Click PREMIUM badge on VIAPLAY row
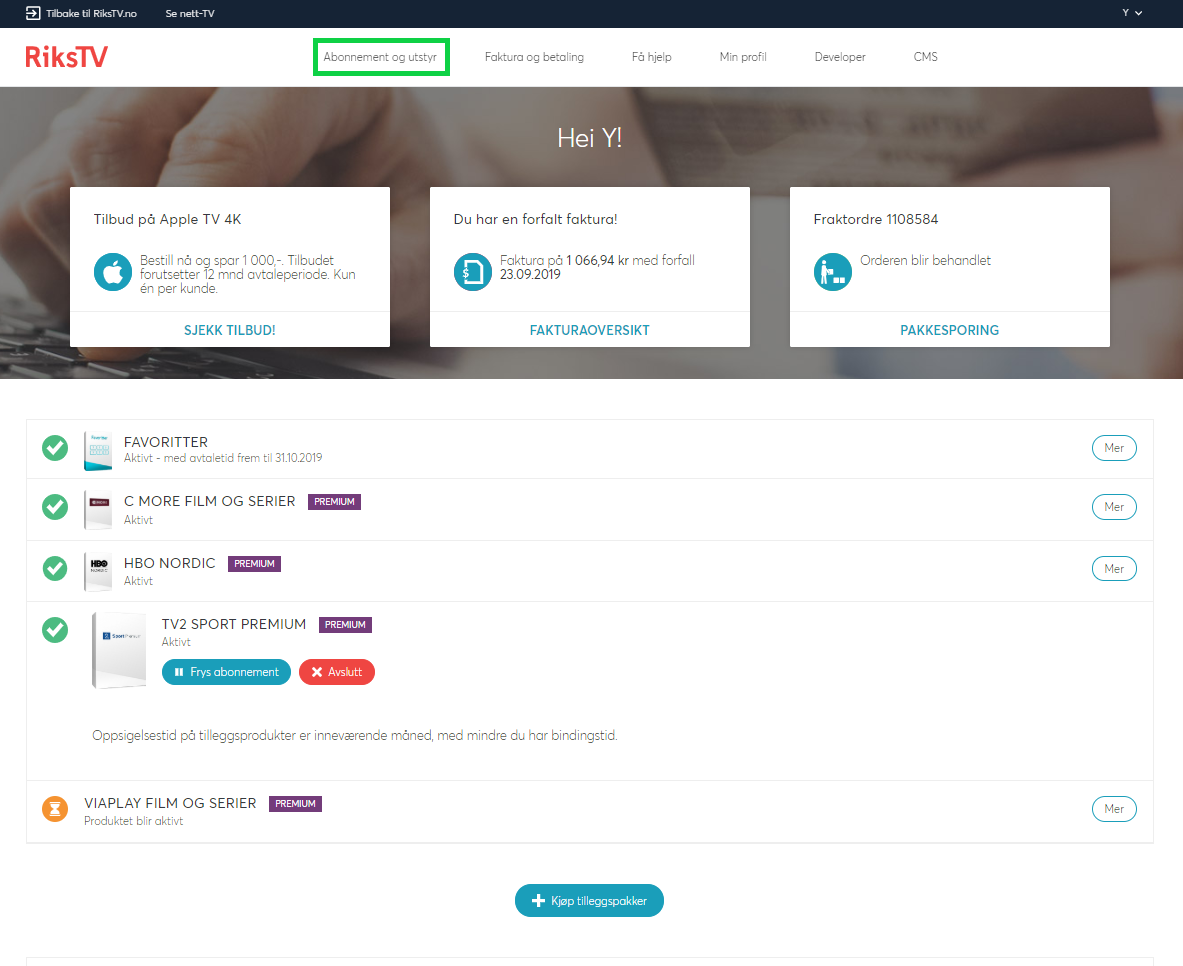 pyautogui.click(x=295, y=804)
